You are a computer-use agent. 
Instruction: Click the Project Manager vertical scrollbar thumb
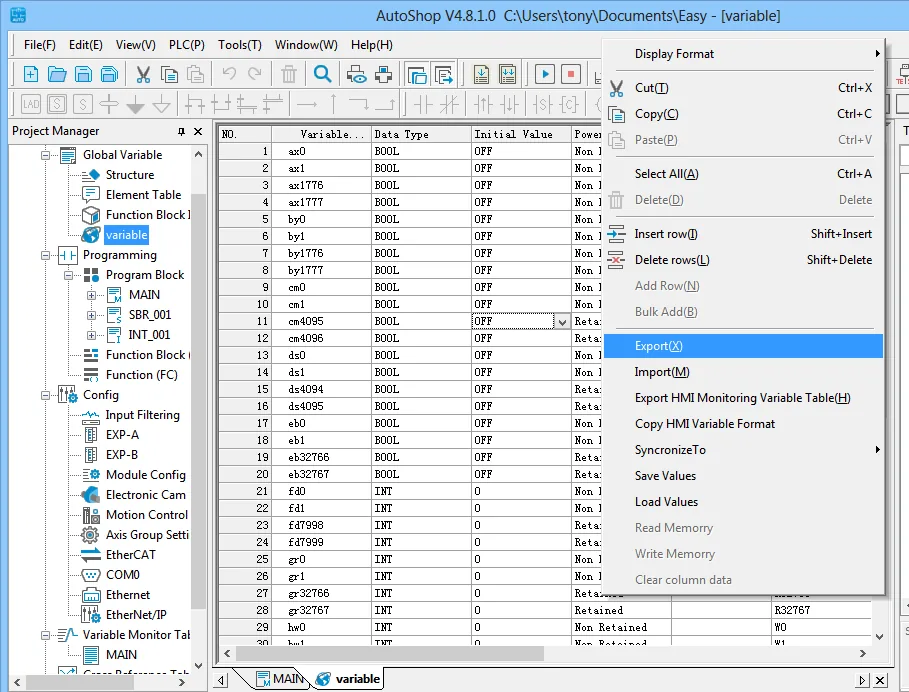198,401
